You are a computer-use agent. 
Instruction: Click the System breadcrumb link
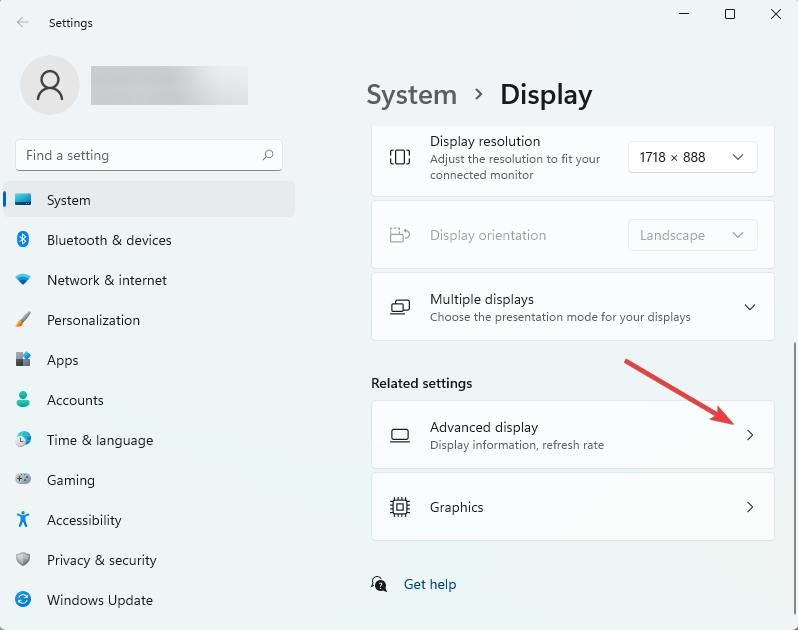point(412,95)
